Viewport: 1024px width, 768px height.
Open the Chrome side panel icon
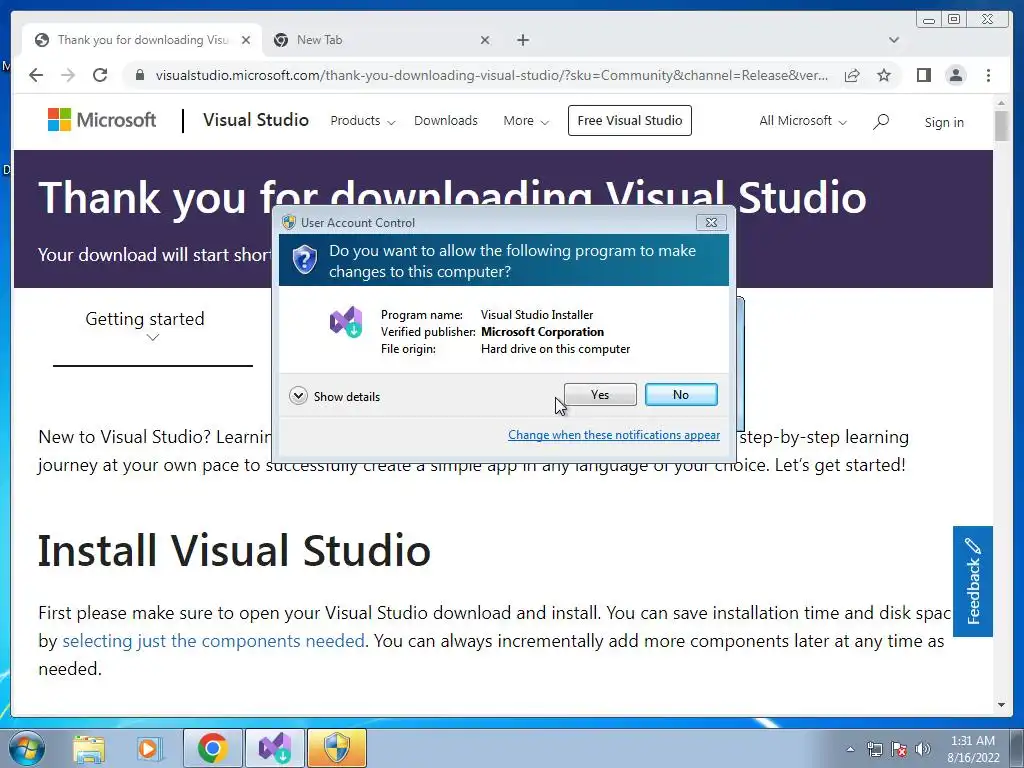[923, 75]
